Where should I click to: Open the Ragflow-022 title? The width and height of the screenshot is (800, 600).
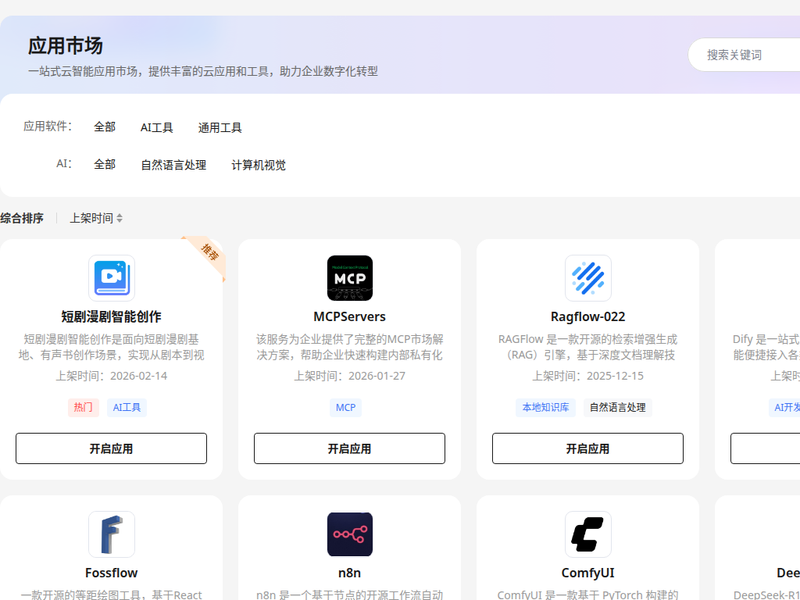point(588,316)
